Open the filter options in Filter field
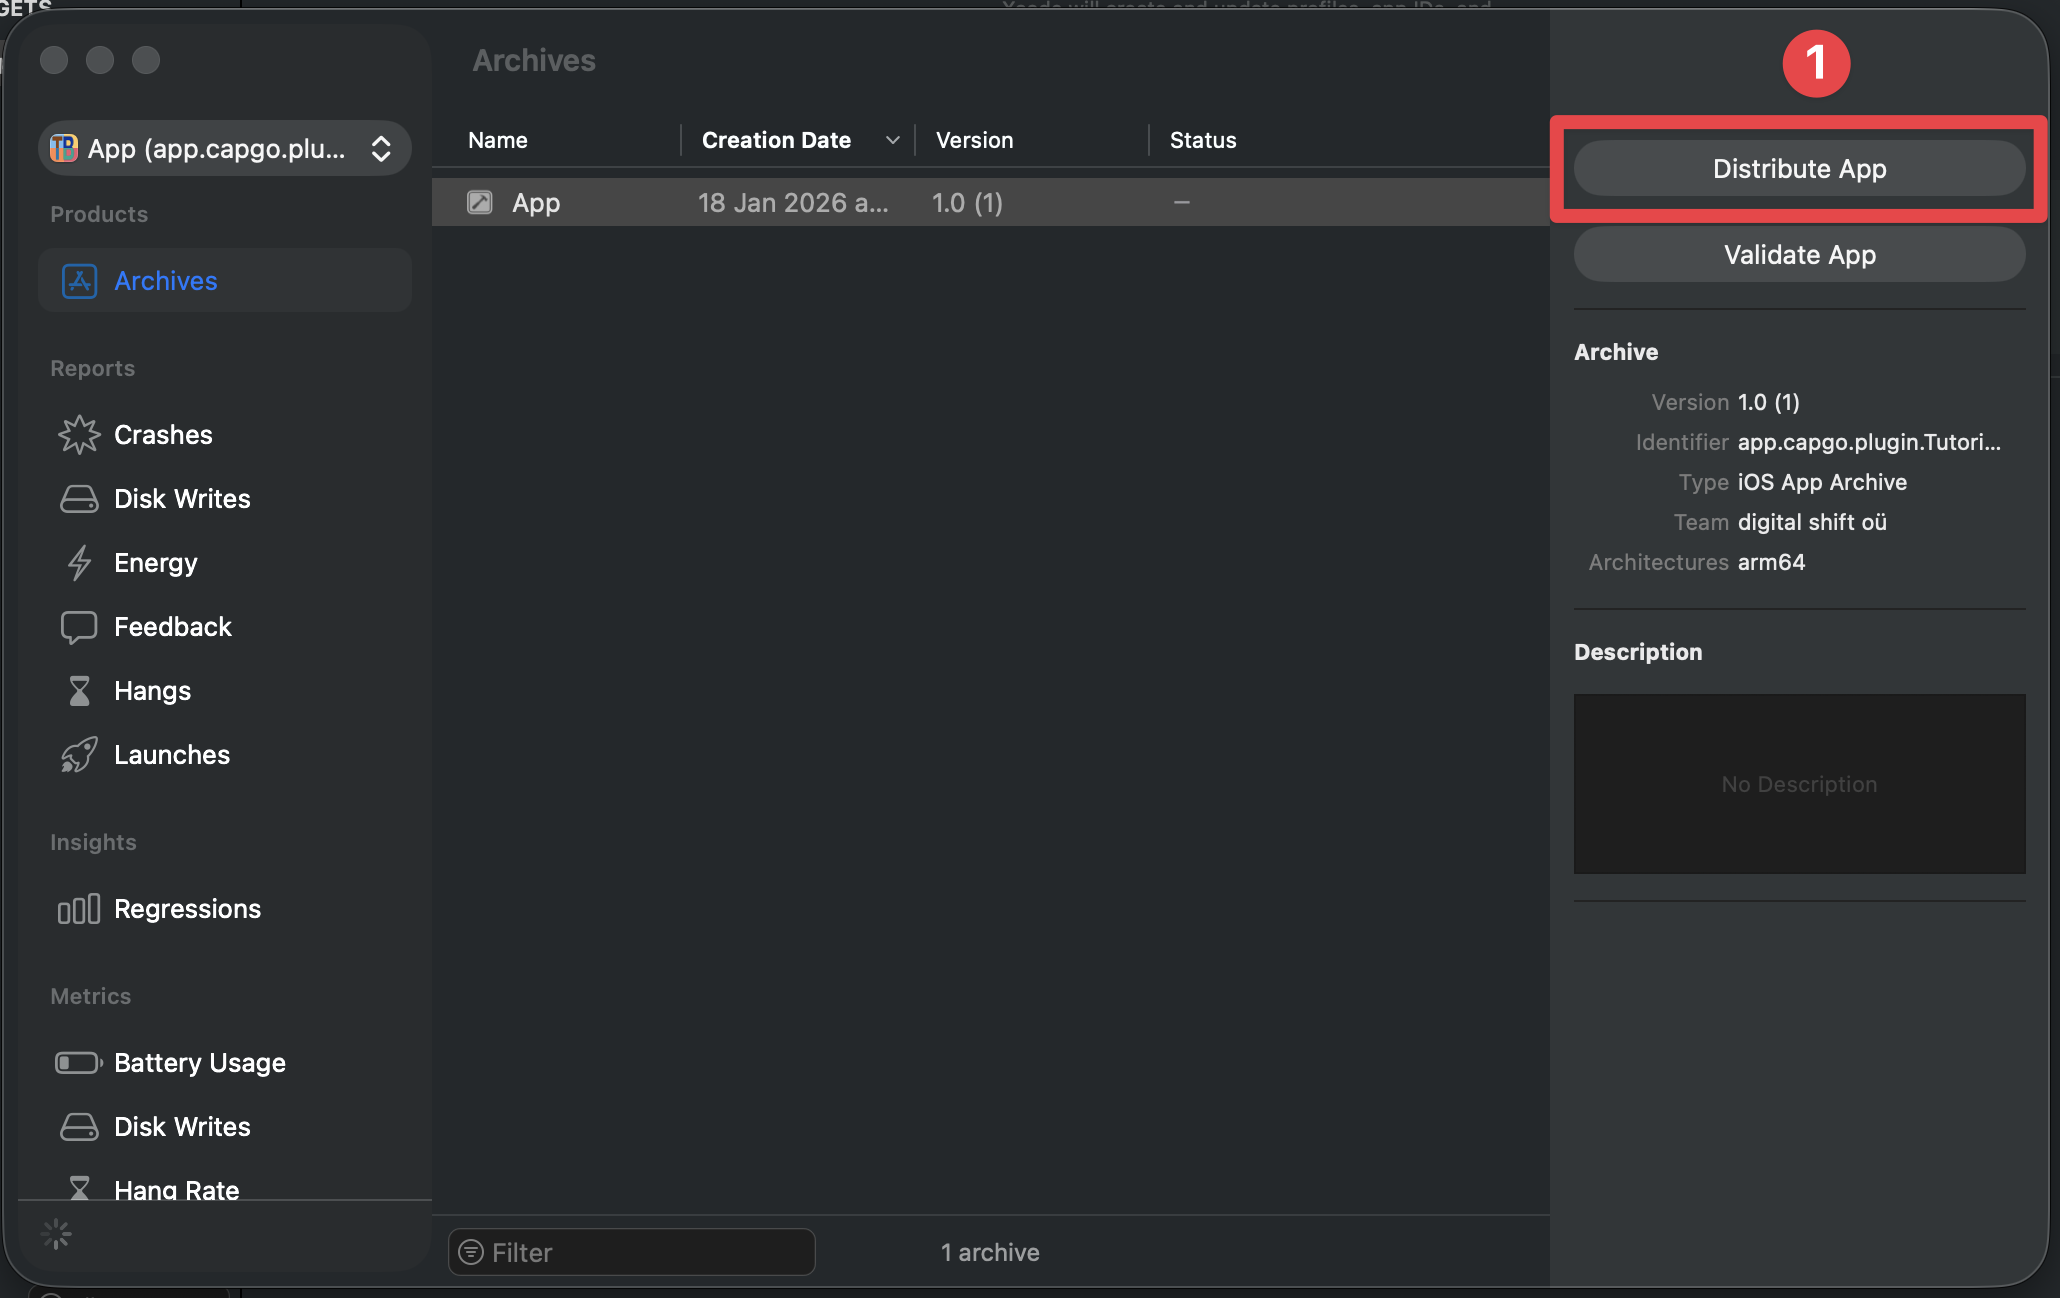 [470, 1251]
